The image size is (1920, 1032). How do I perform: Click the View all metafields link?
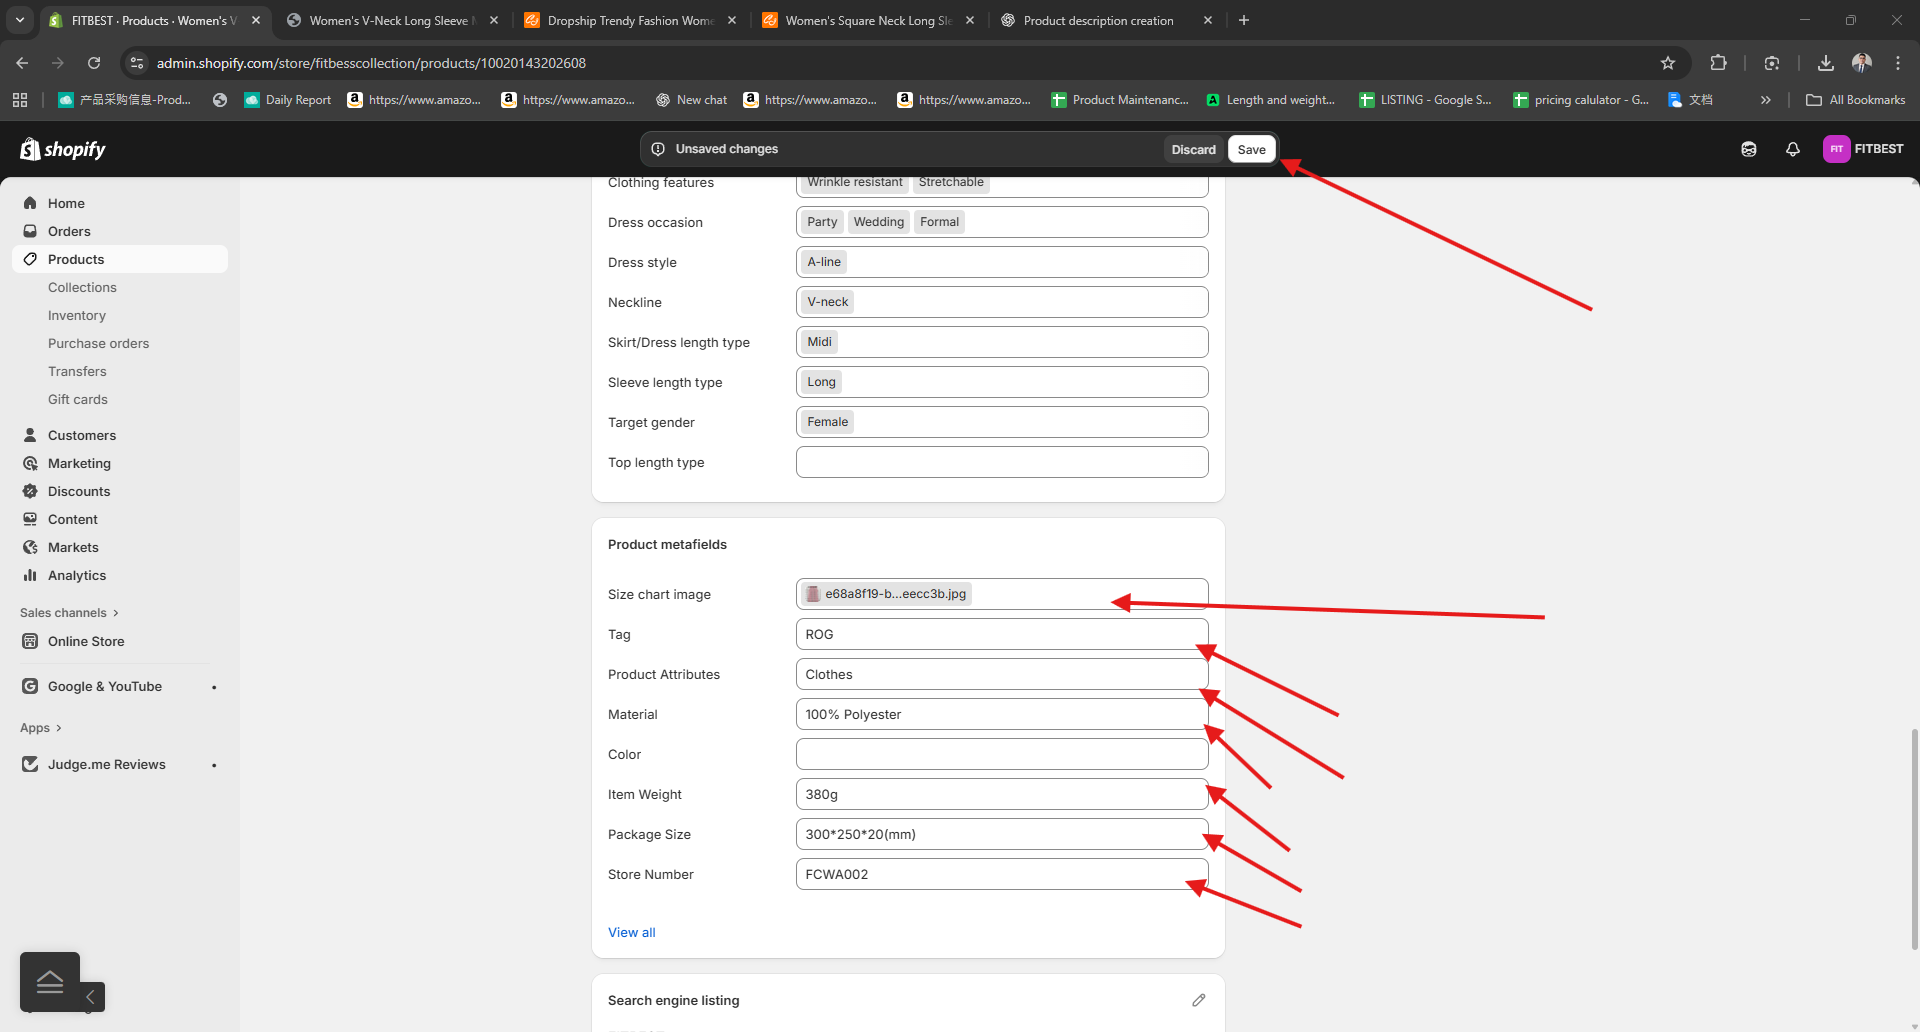631,932
